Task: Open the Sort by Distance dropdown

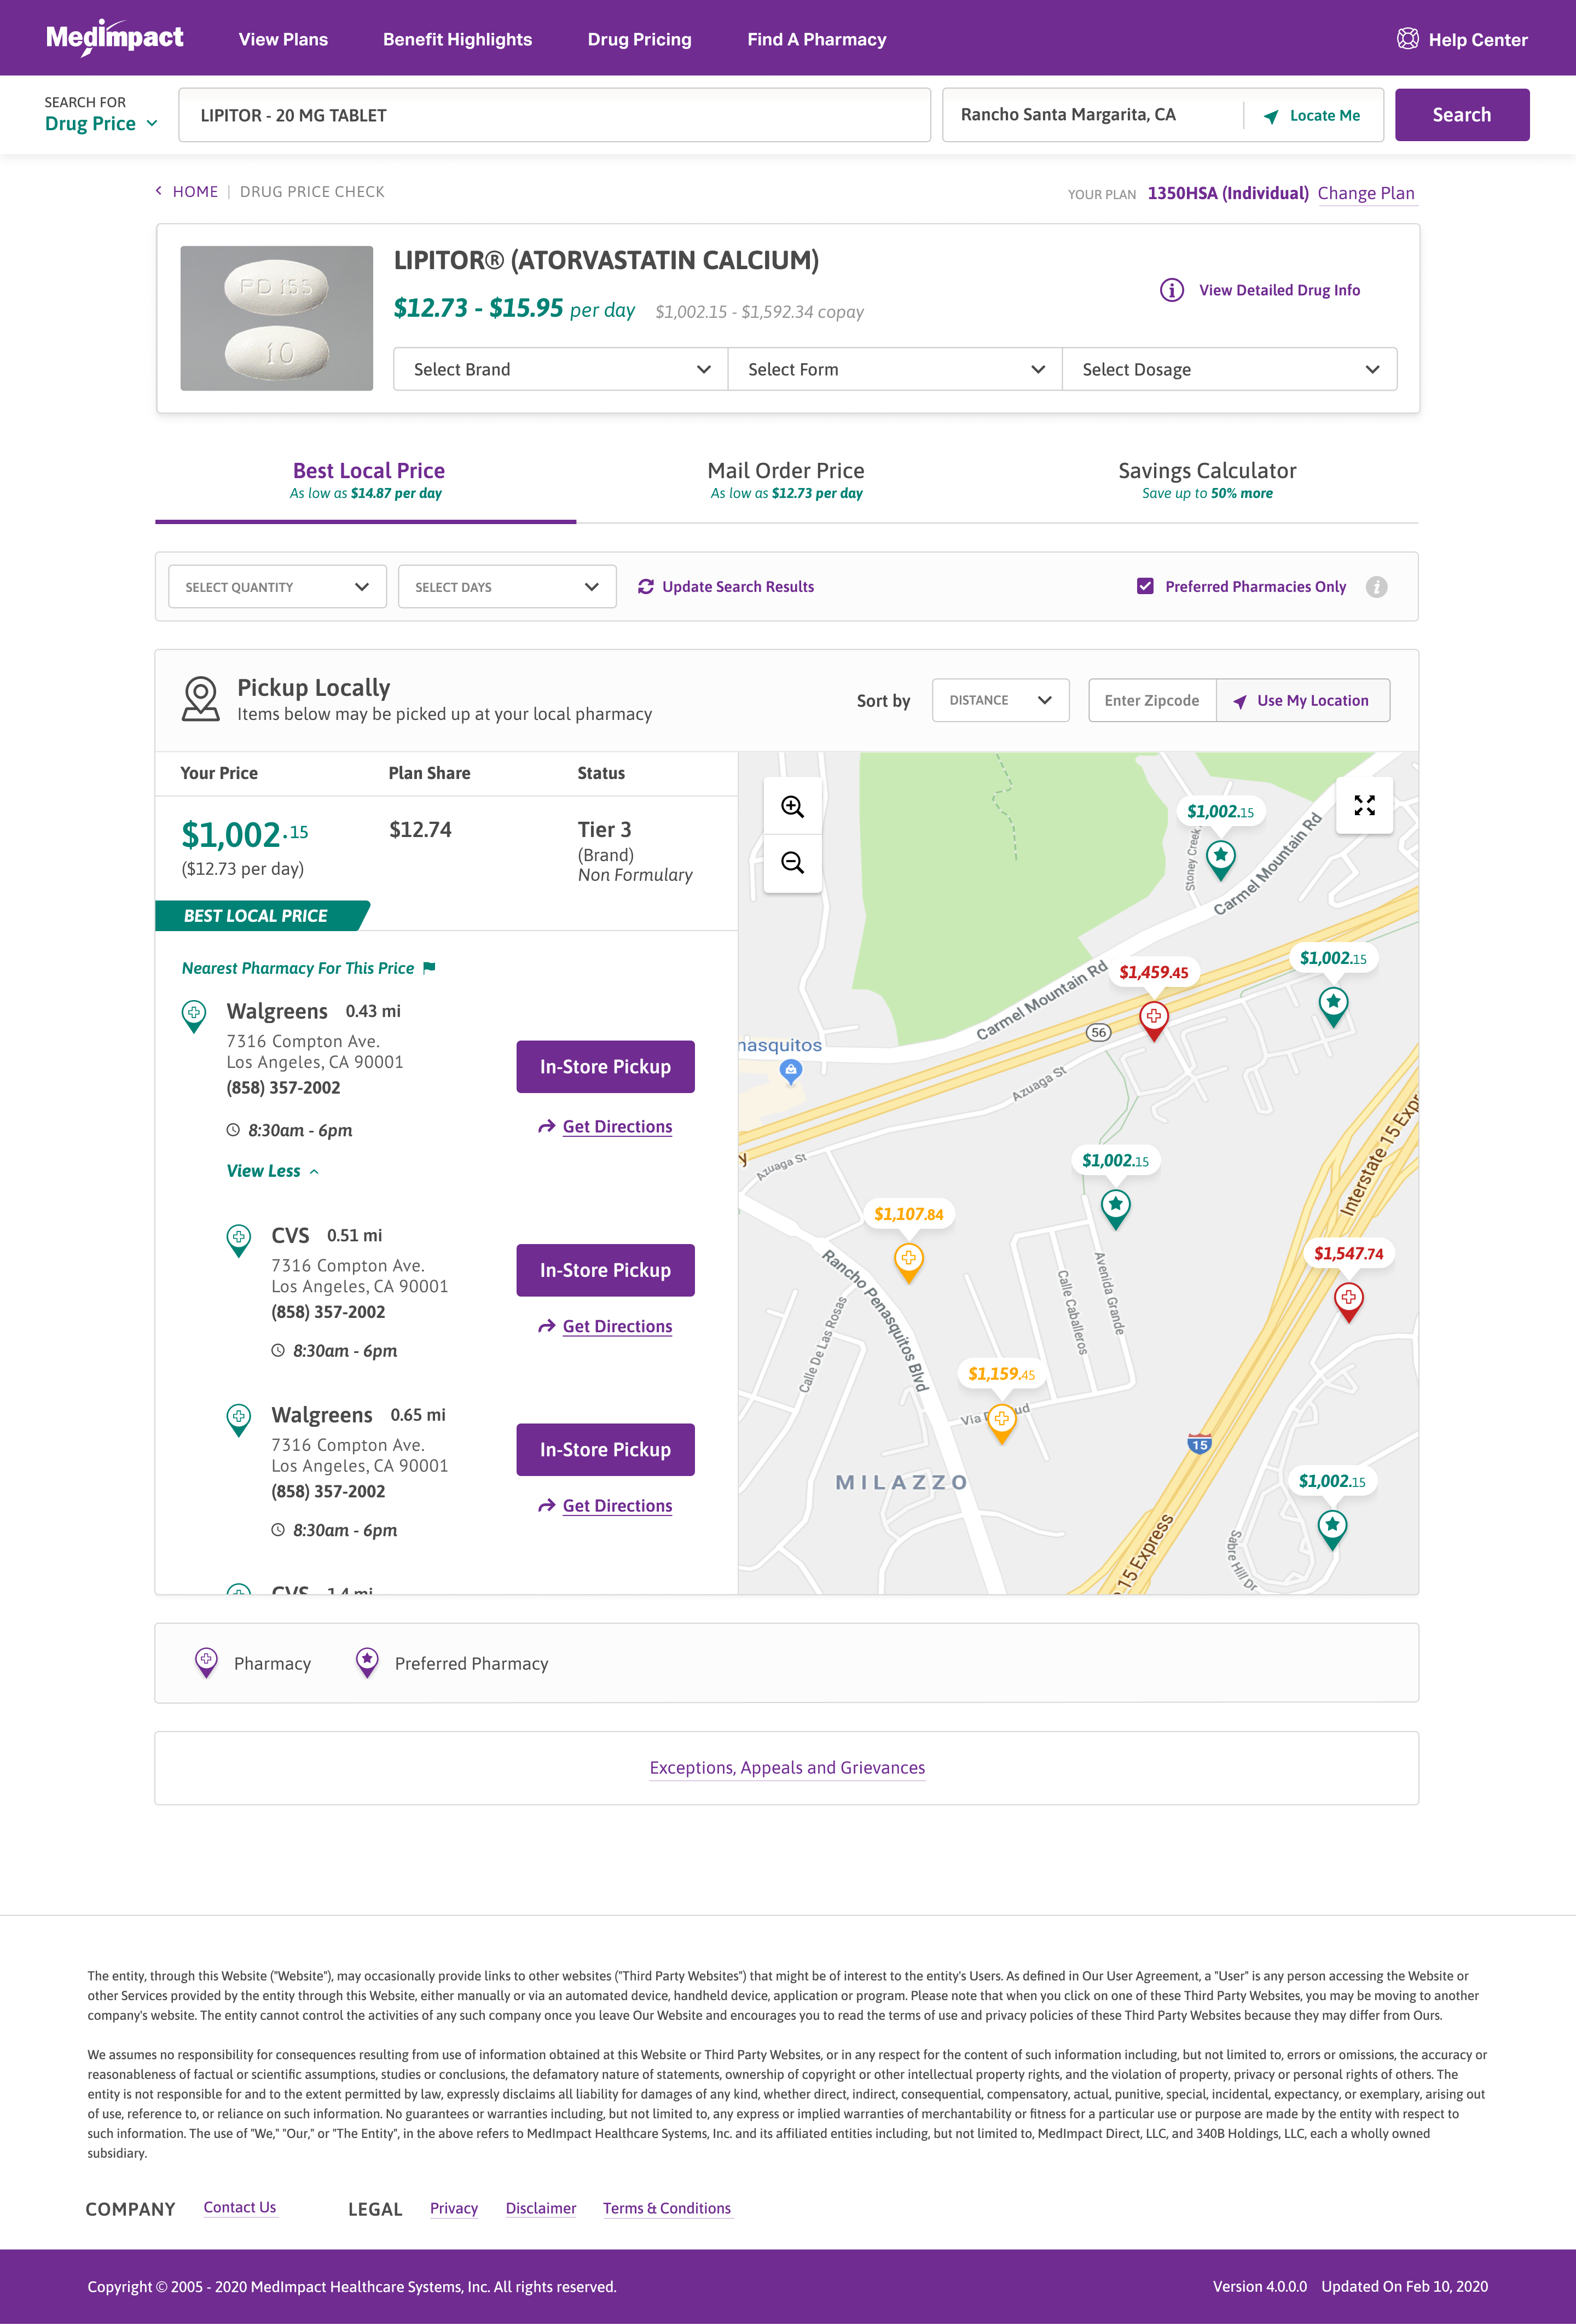Action: [x=1000, y=700]
